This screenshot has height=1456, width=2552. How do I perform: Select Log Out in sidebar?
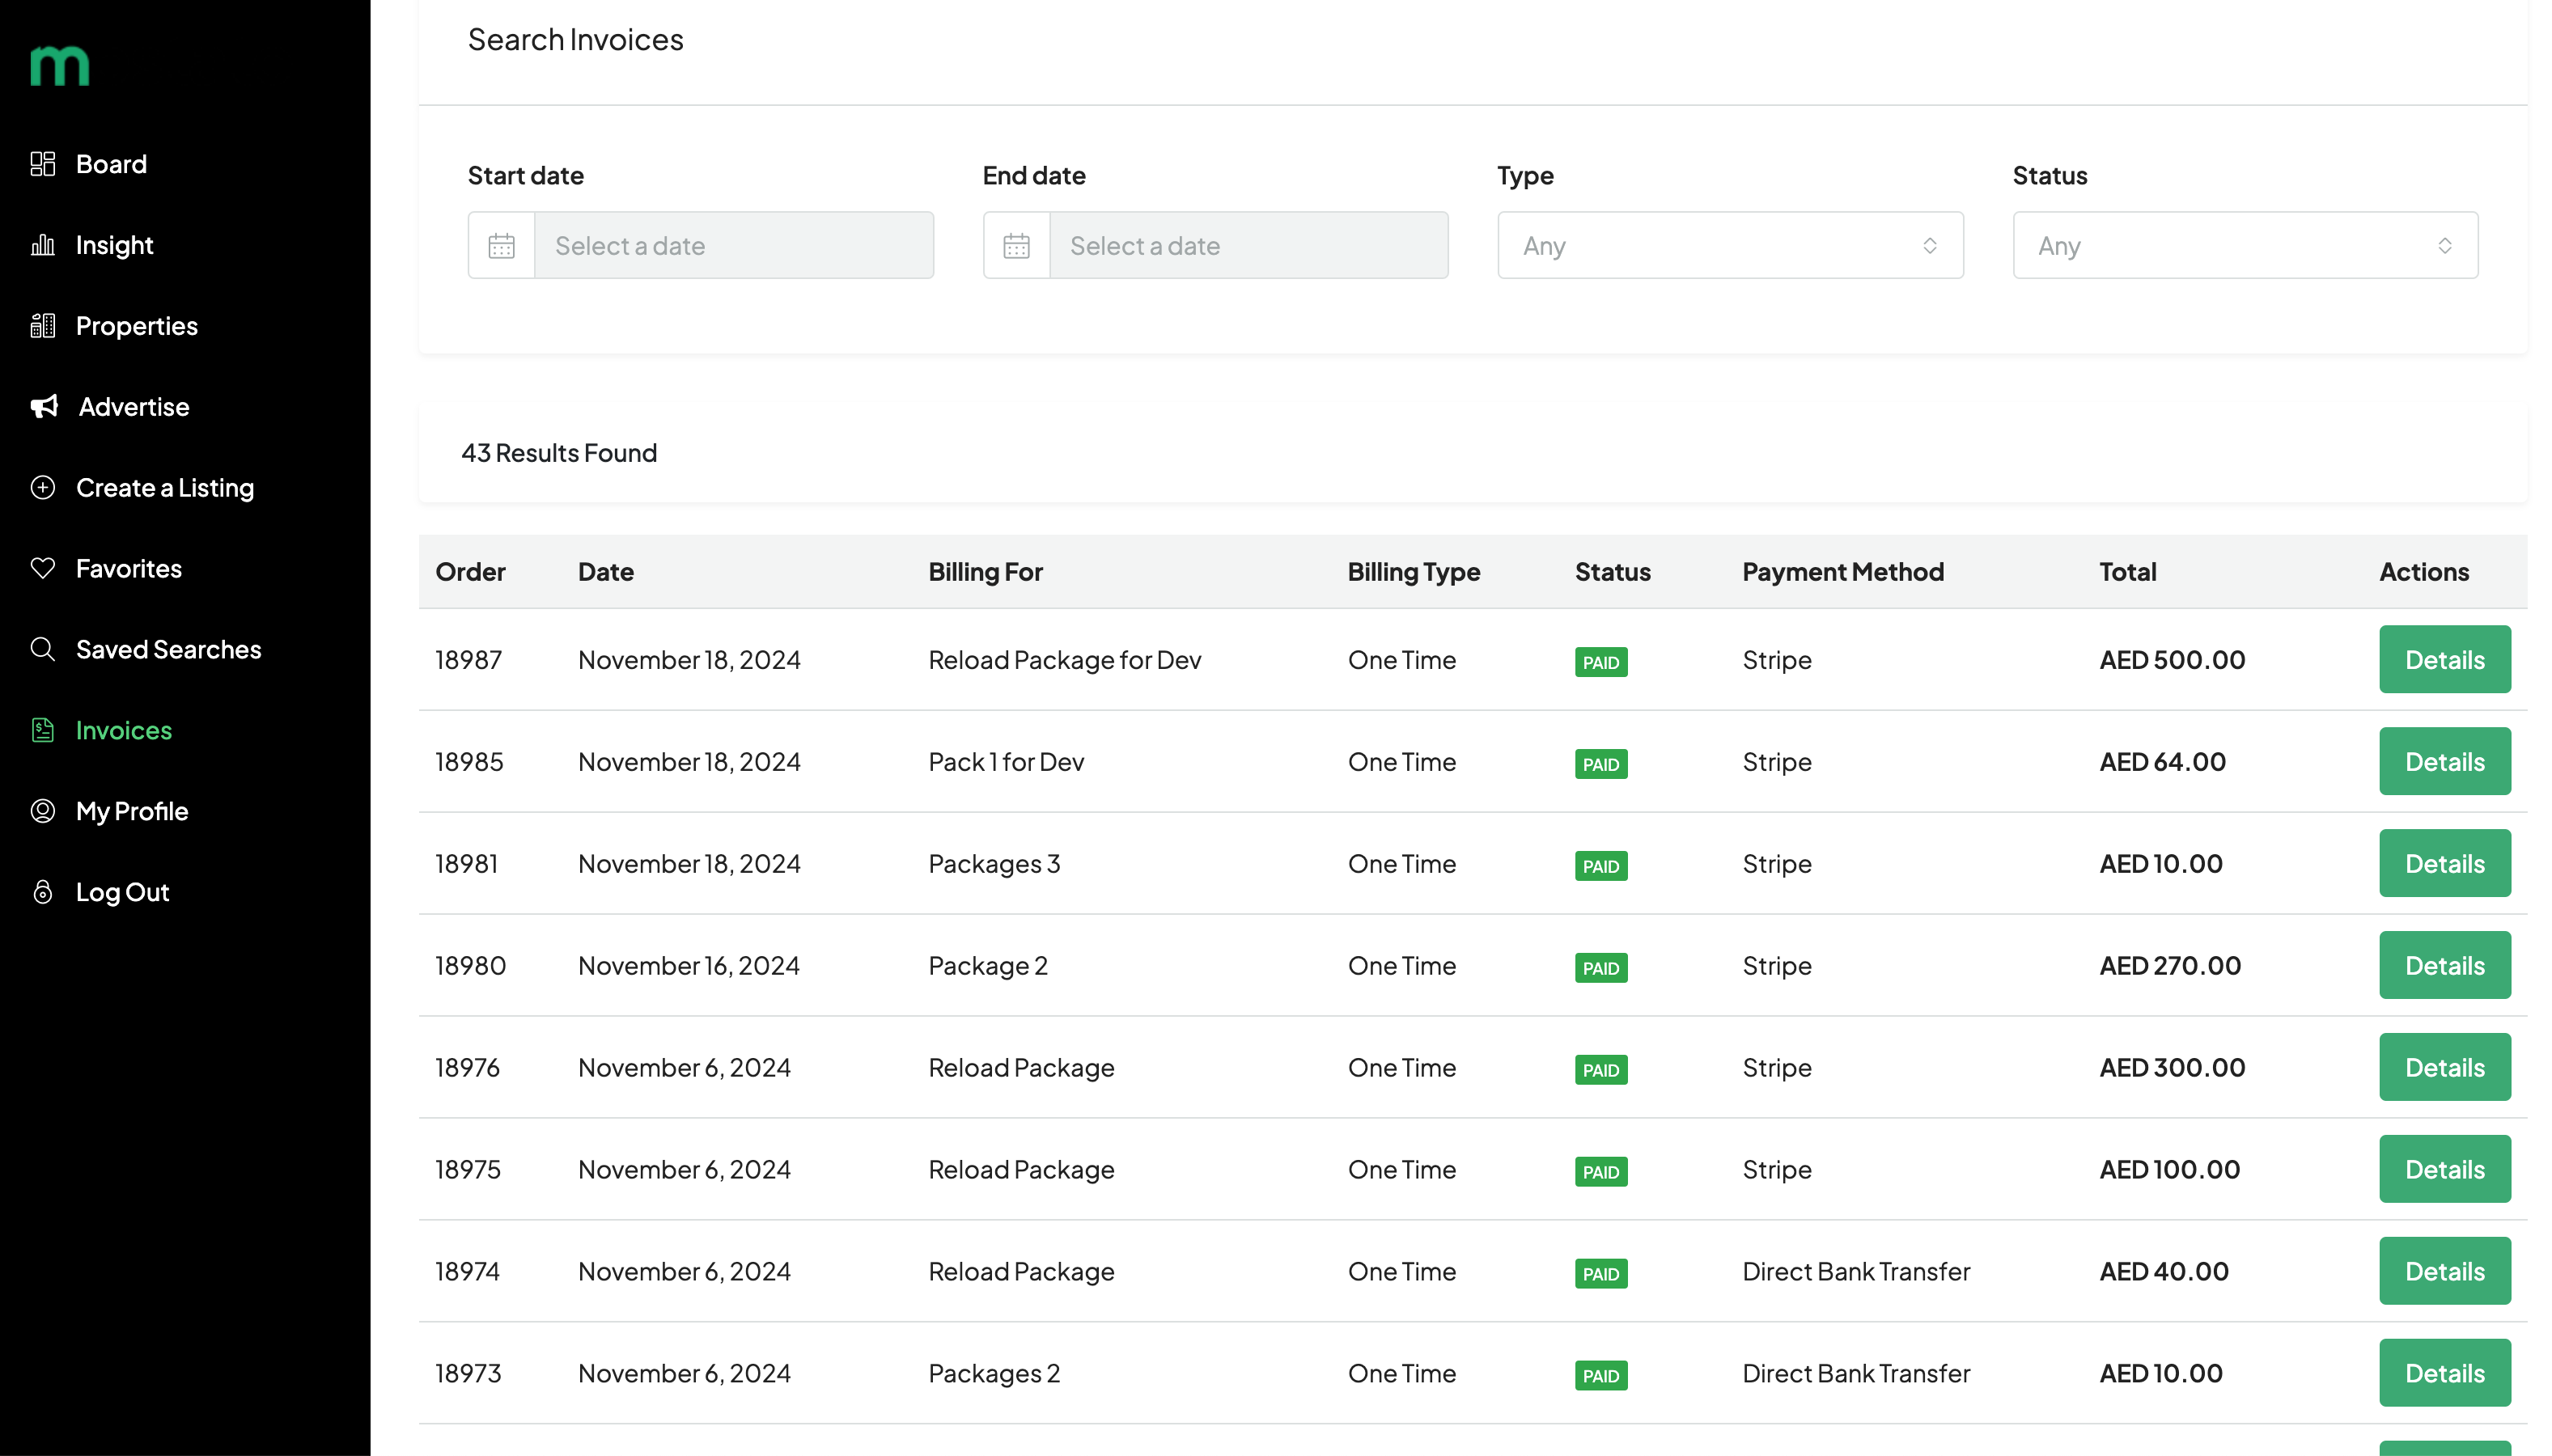point(122,893)
